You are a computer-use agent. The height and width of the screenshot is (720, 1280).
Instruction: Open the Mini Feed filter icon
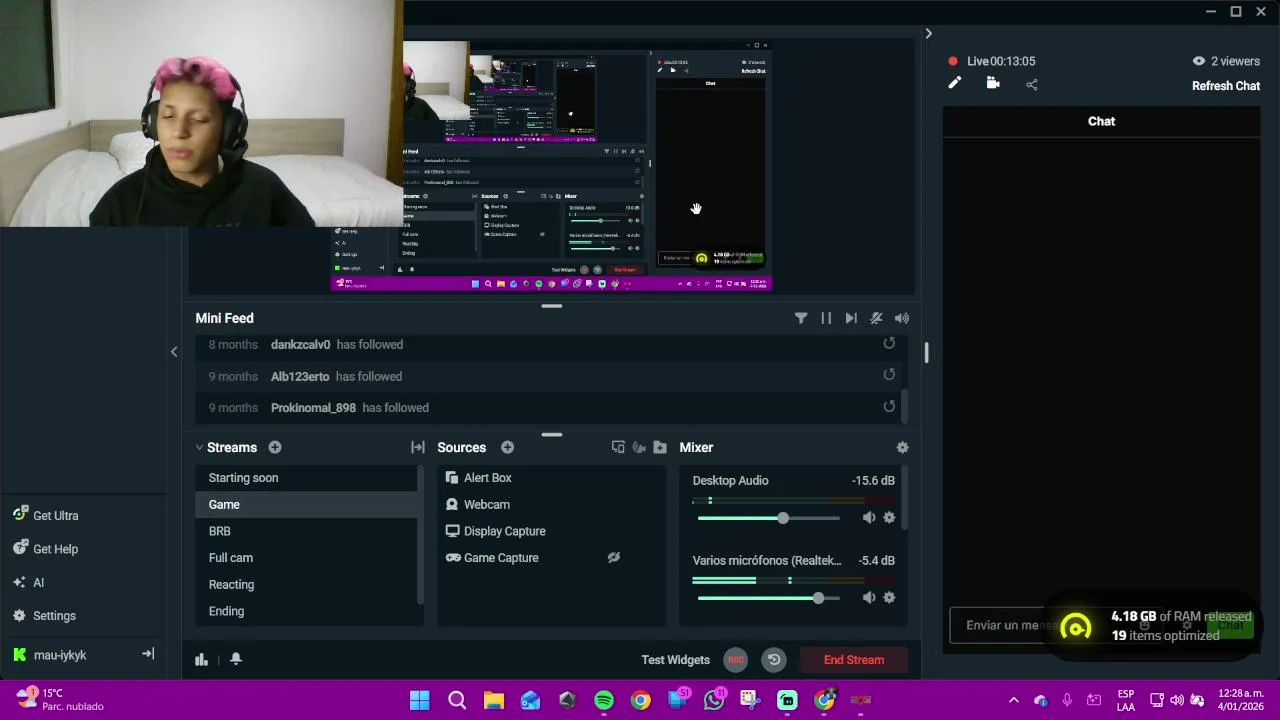pos(801,318)
